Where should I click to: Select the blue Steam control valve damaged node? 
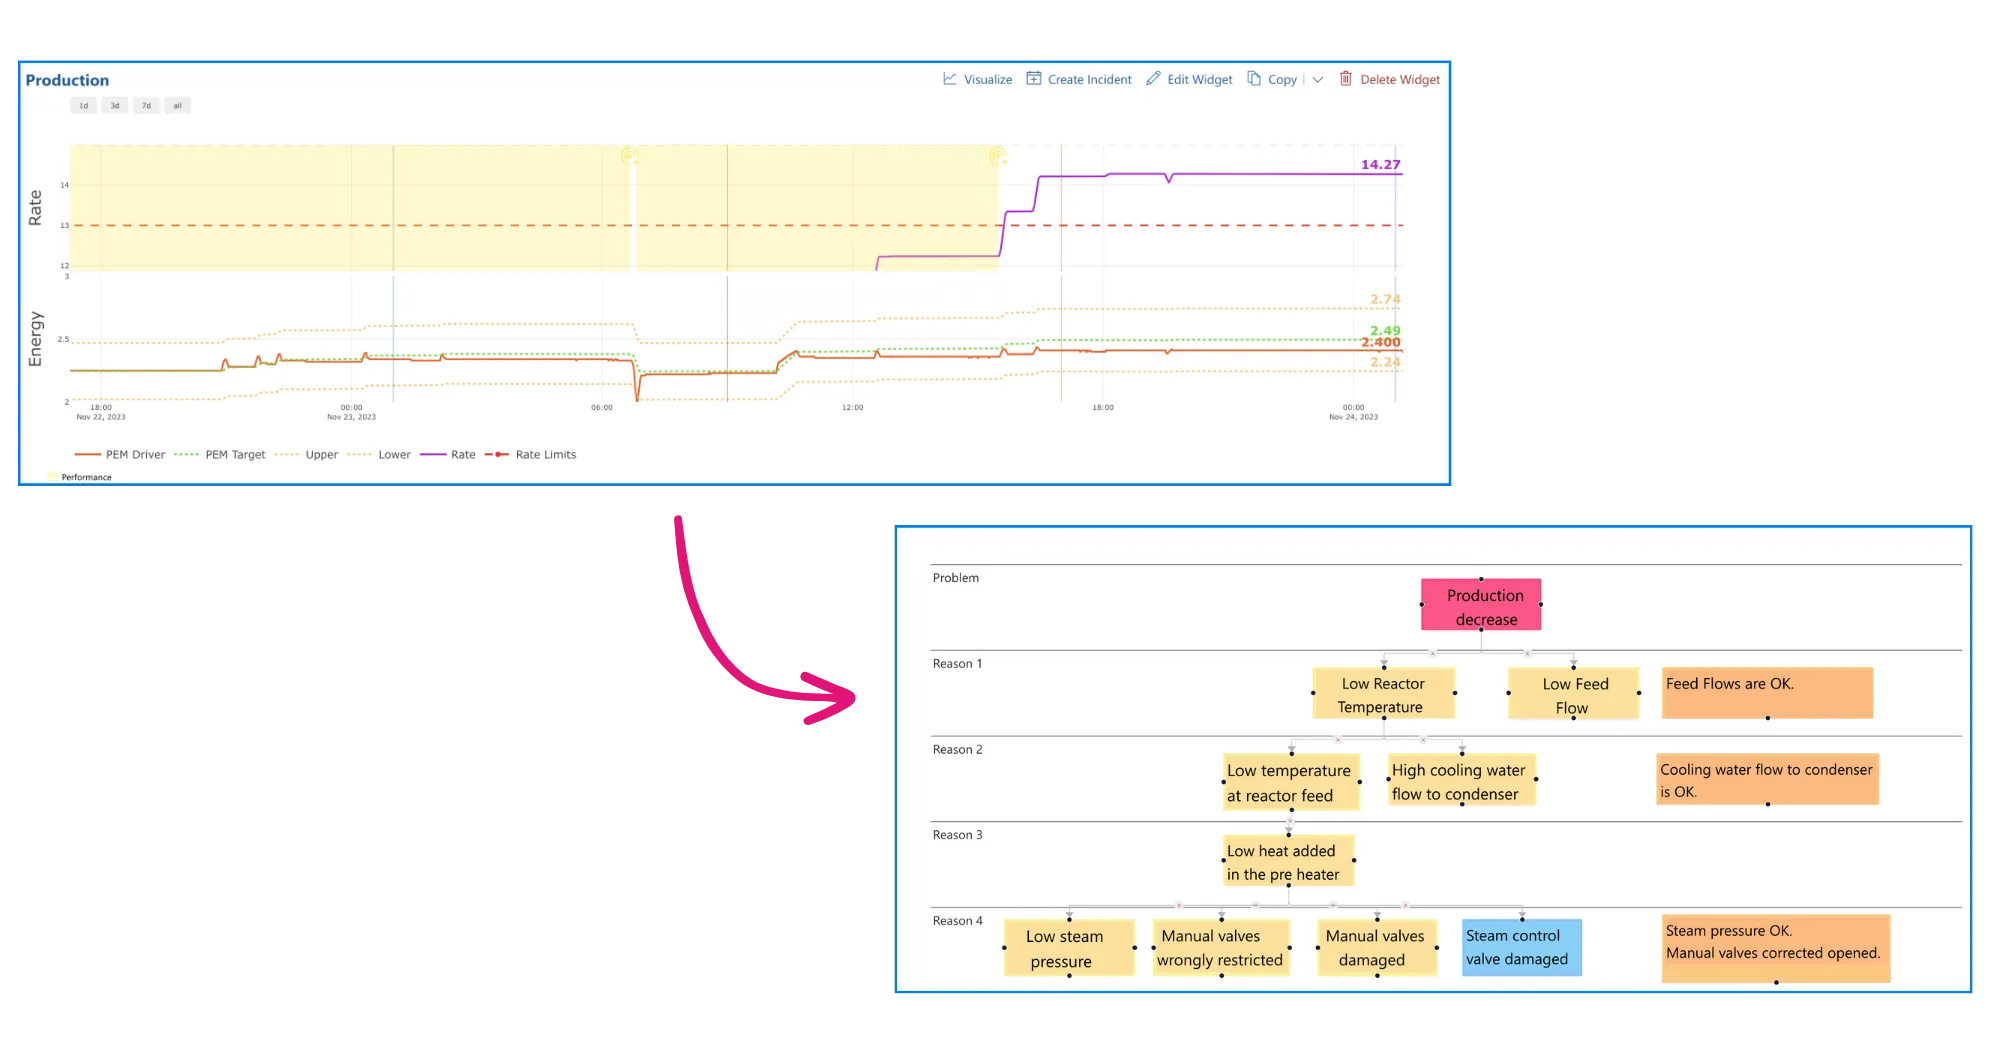click(1521, 947)
